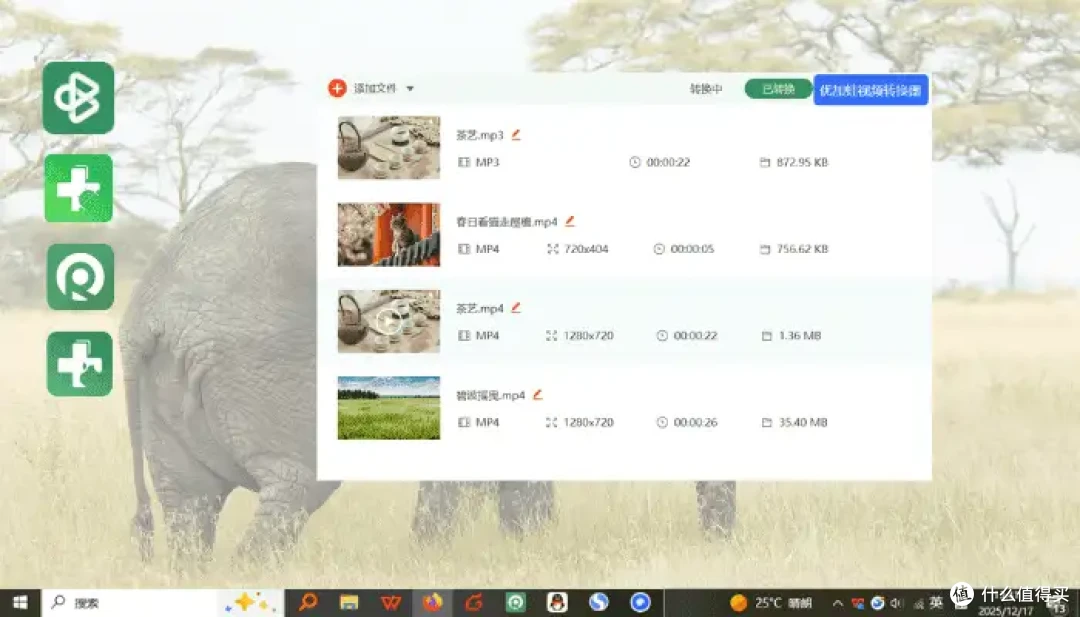1080x617 pixels.
Task: Click the clock icon beside 00:00:05
Action: coord(659,249)
